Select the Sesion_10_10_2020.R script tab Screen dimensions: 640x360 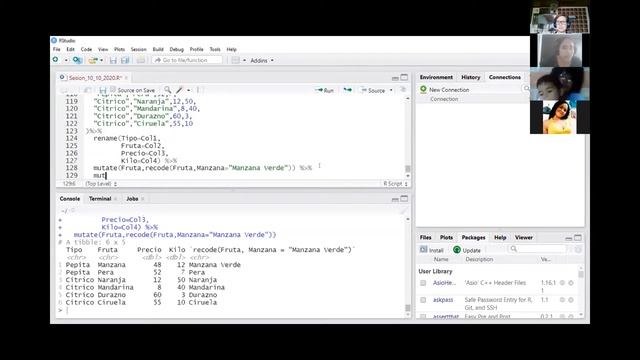(95, 78)
